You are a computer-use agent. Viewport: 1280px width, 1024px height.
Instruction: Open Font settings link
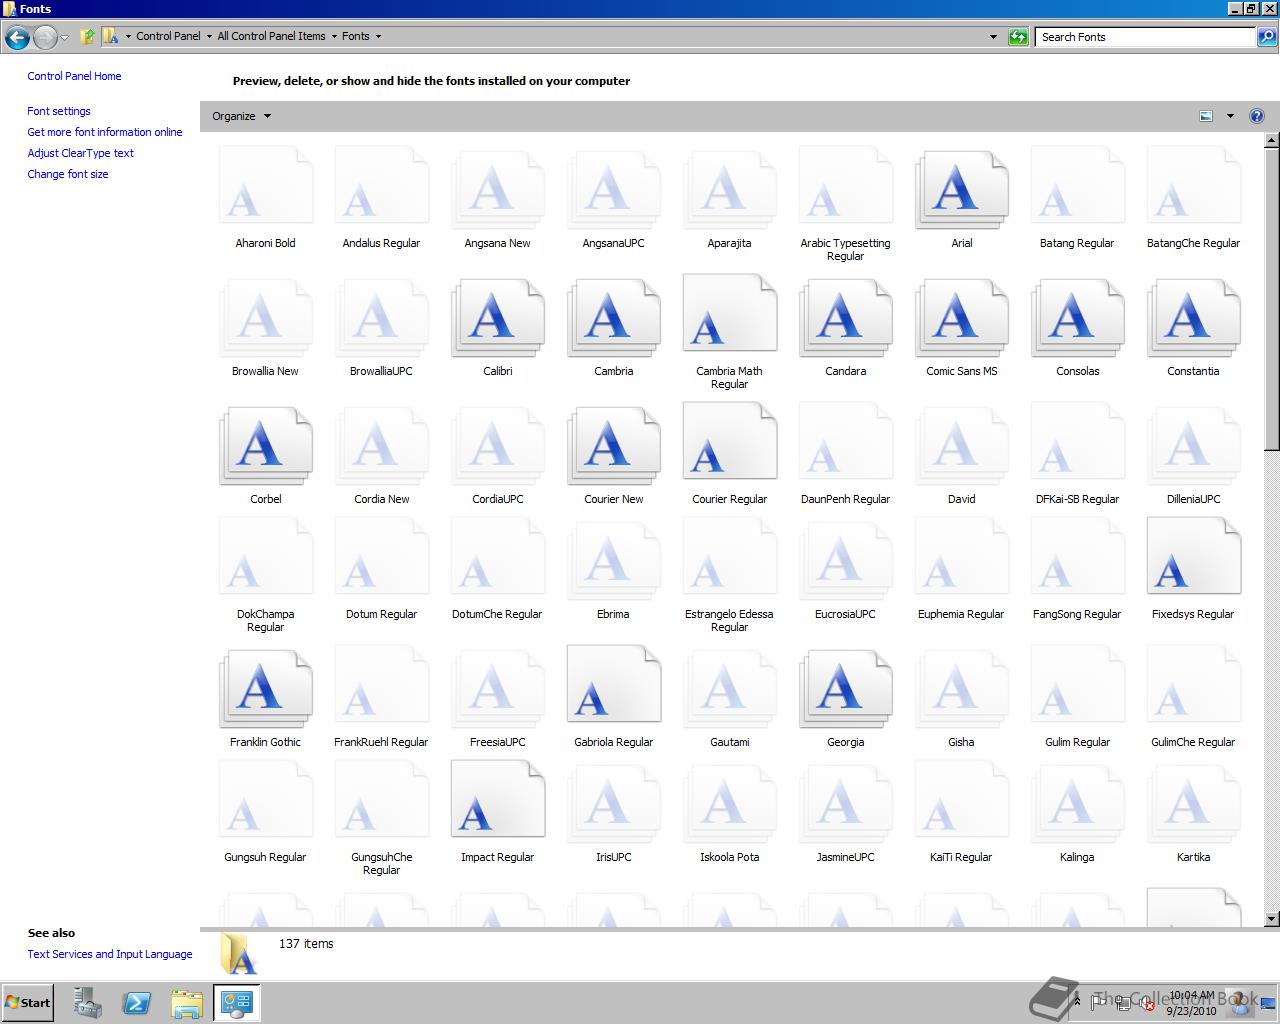click(59, 111)
